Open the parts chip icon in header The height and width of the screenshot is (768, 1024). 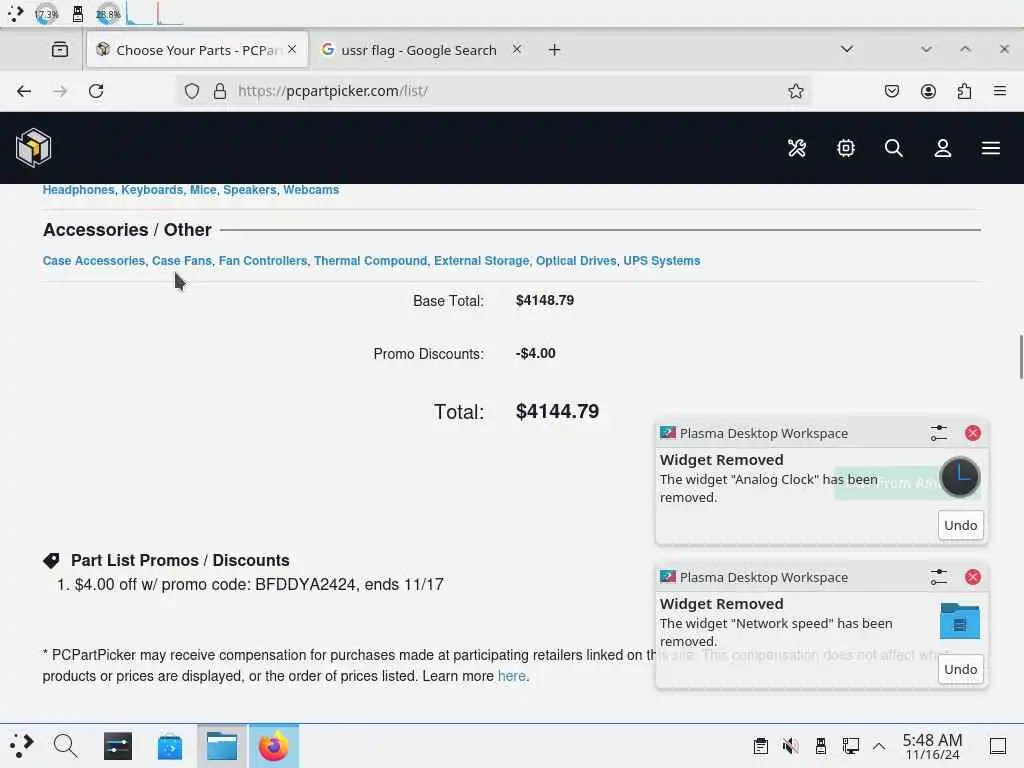click(x=845, y=148)
